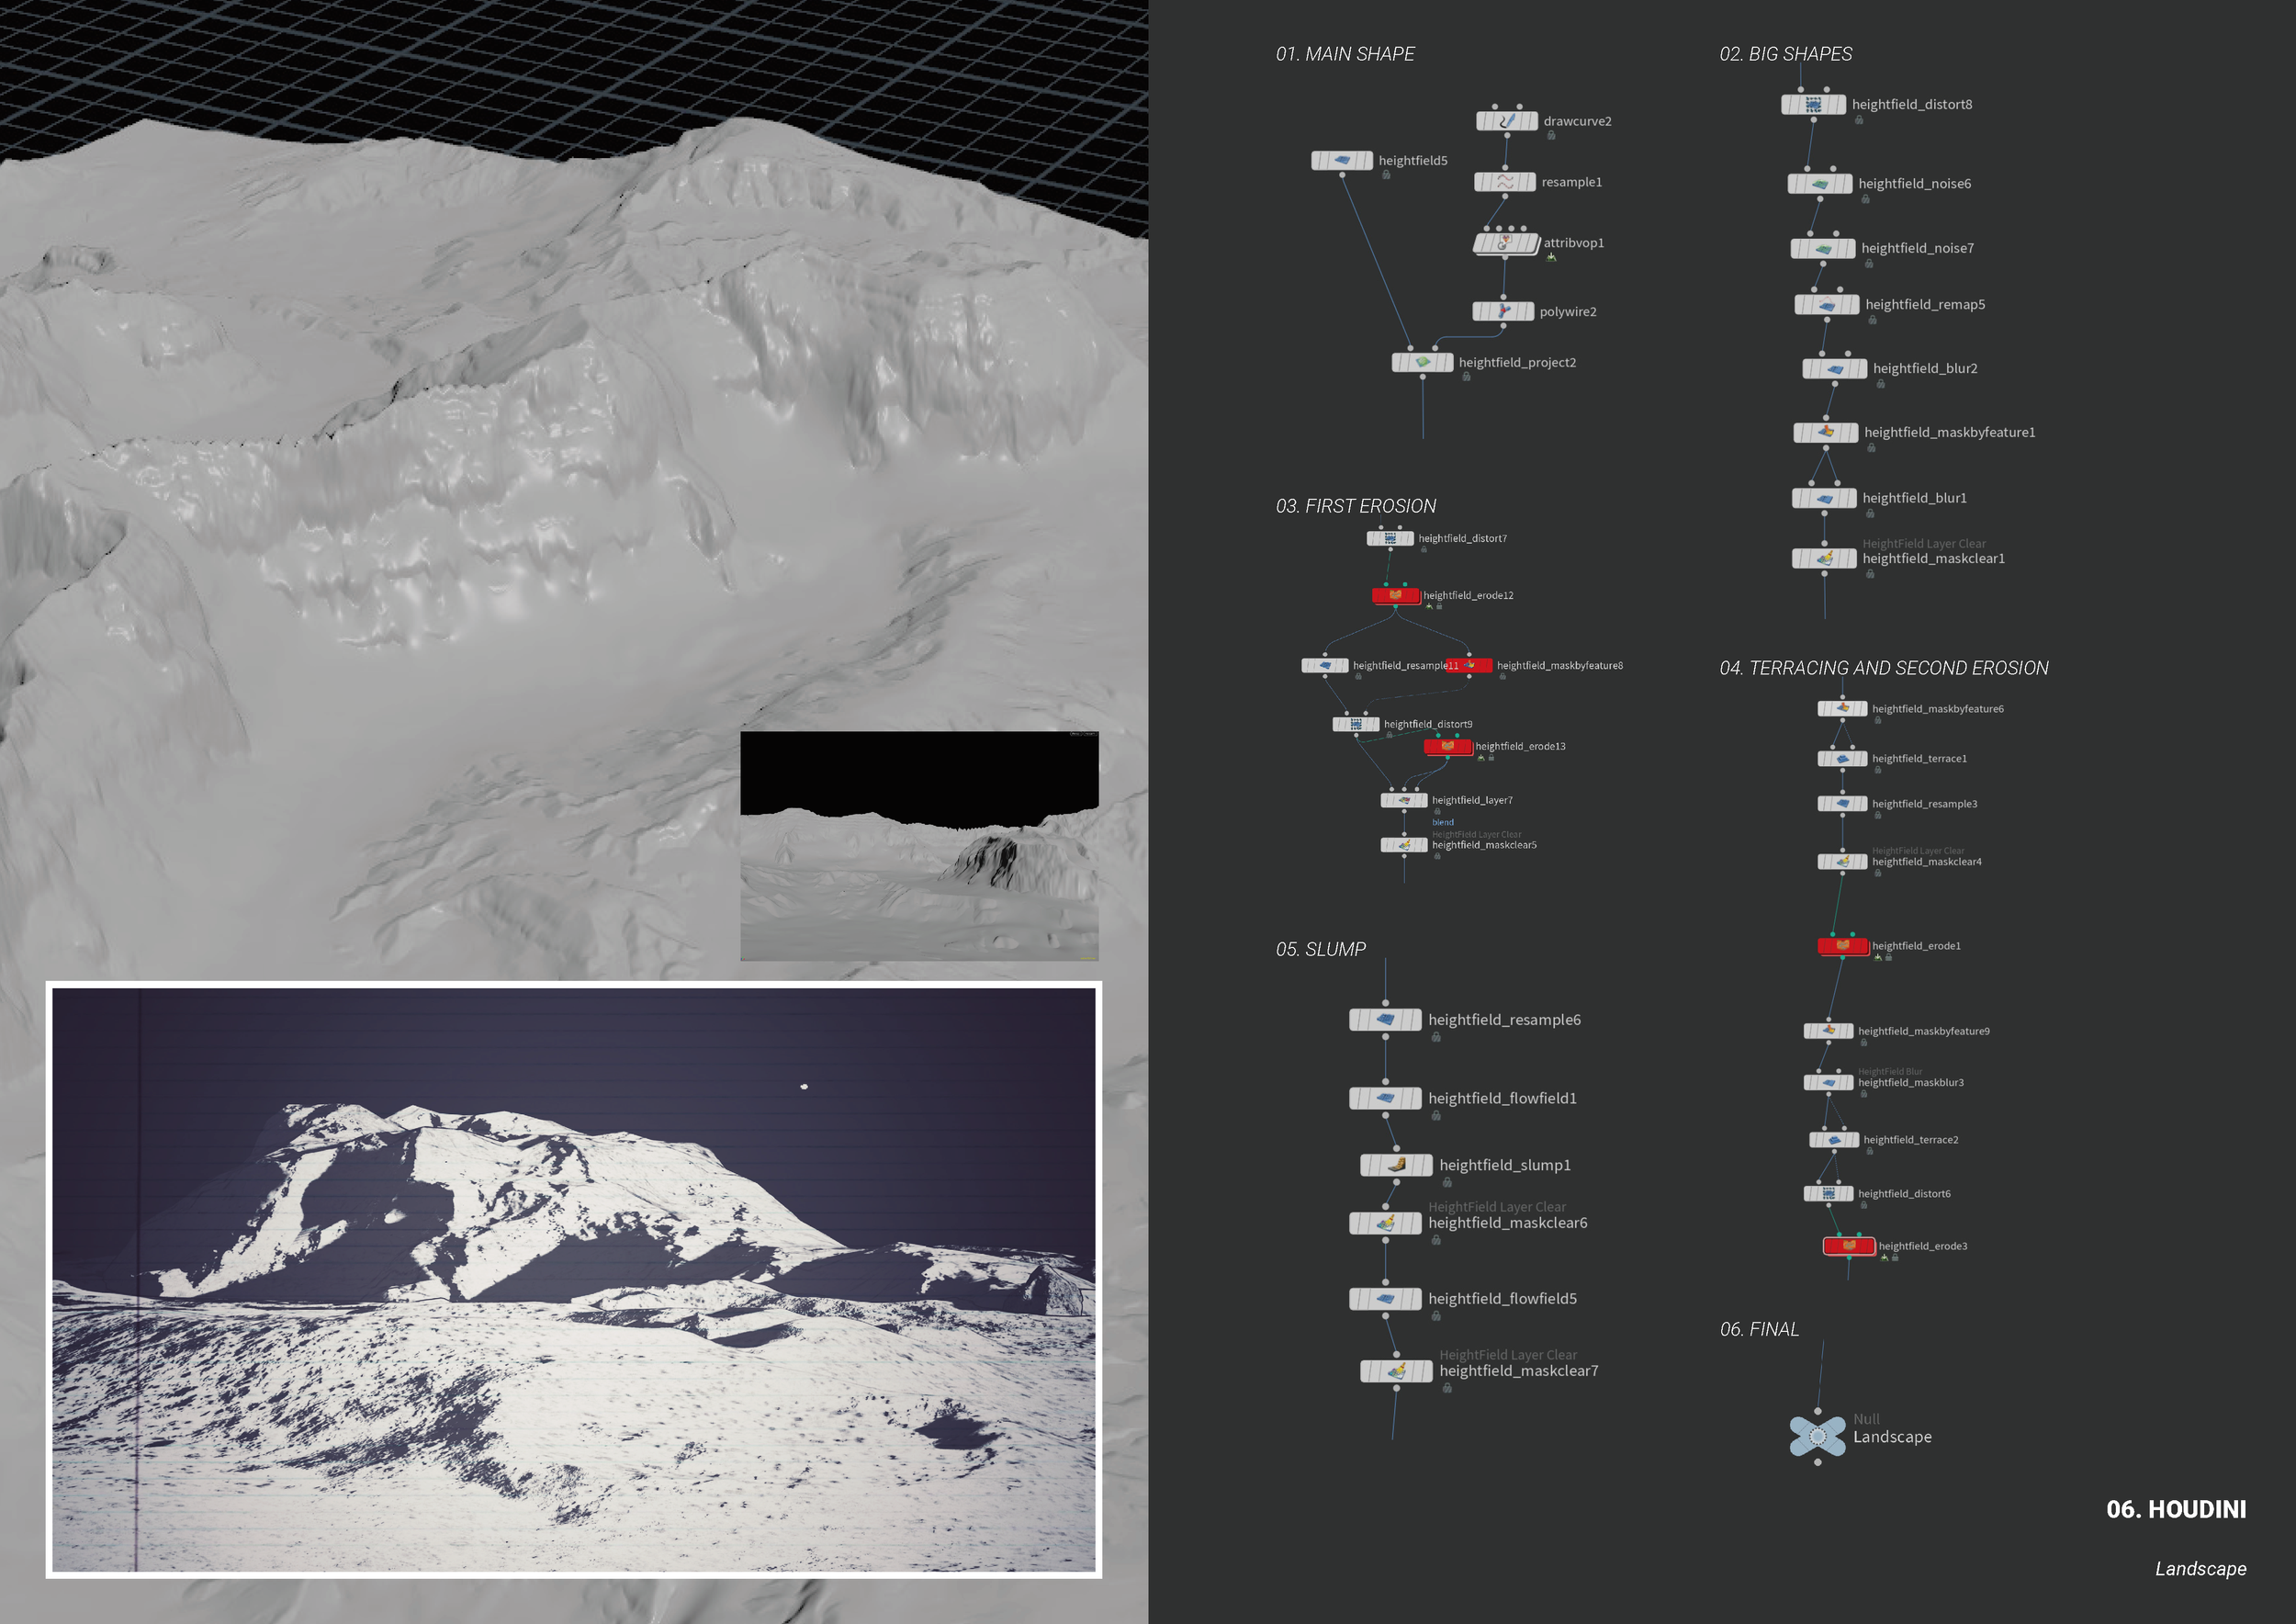
Task: Open the large moon landscape render thumbnail
Action: coord(573,1280)
